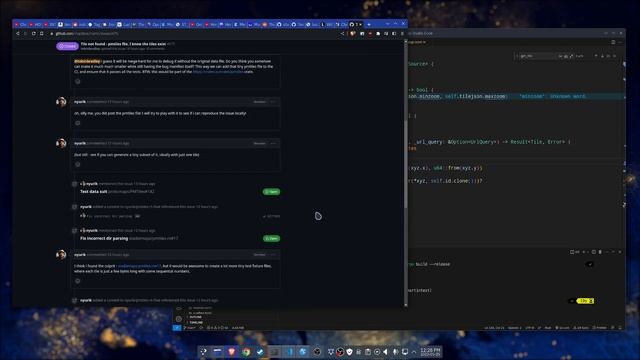The image size is (640, 360).
Task: Open options menu on nyurik's 'culprit' comment
Action: coord(273,255)
